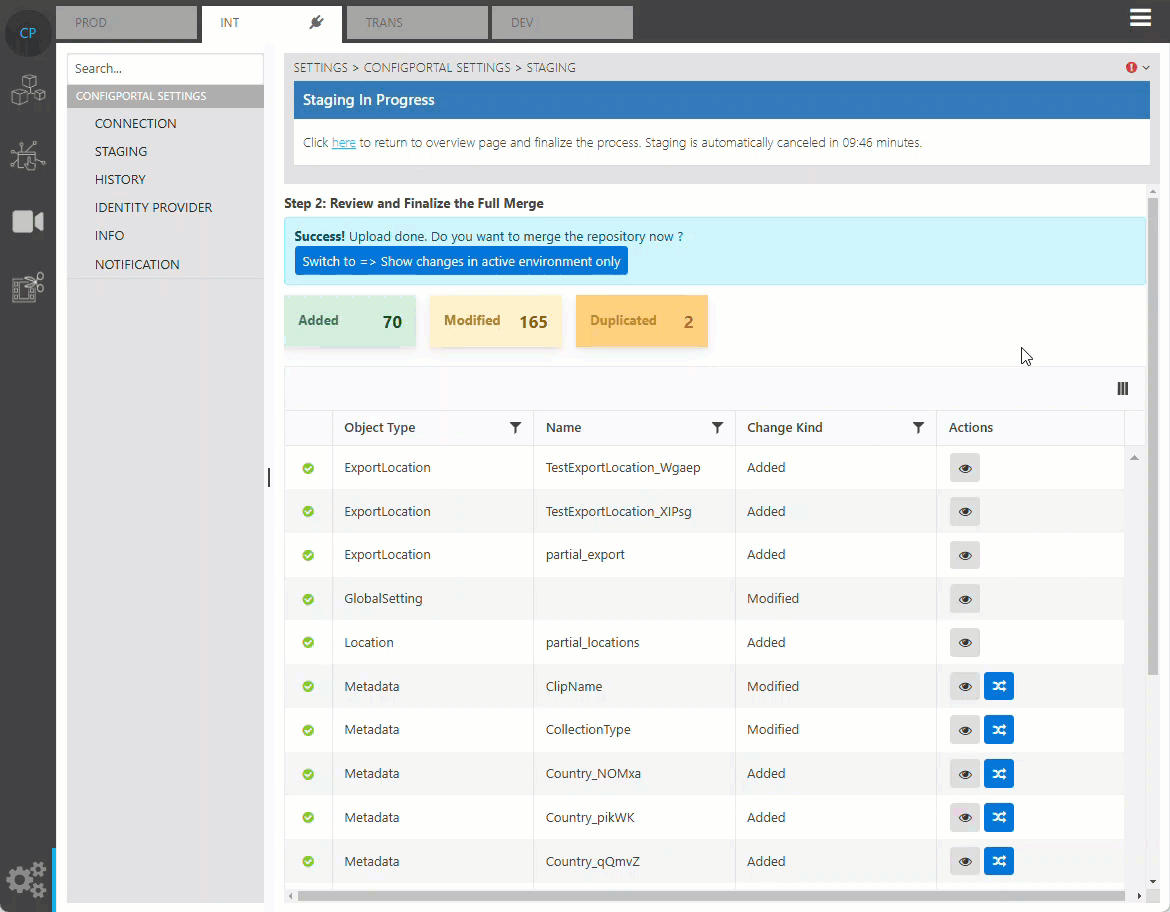
Task: Click the 'here' link to return to overview
Action: tap(343, 143)
